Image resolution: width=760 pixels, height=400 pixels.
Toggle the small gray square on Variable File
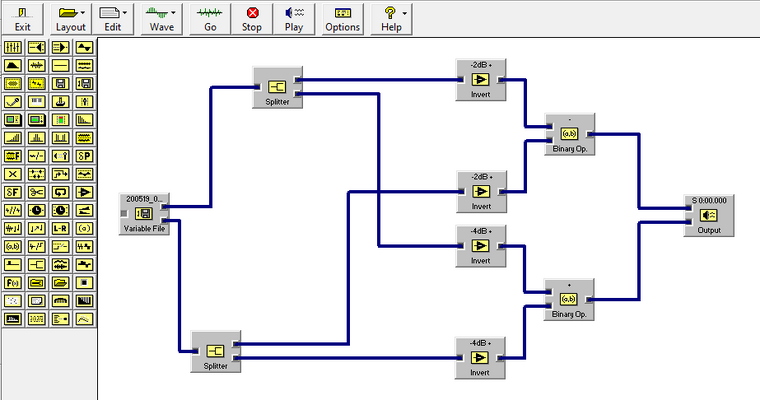pos(124,213)
